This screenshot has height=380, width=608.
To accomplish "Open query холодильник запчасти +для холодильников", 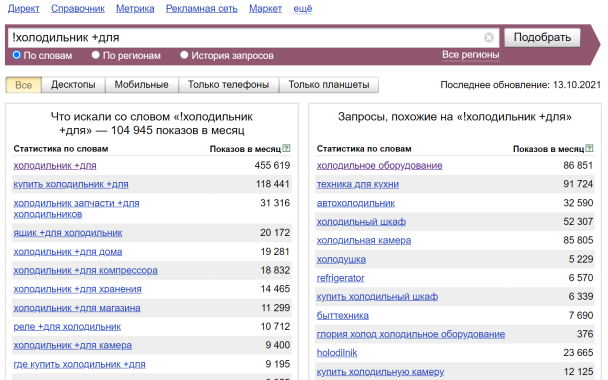I will coord(76,209).
